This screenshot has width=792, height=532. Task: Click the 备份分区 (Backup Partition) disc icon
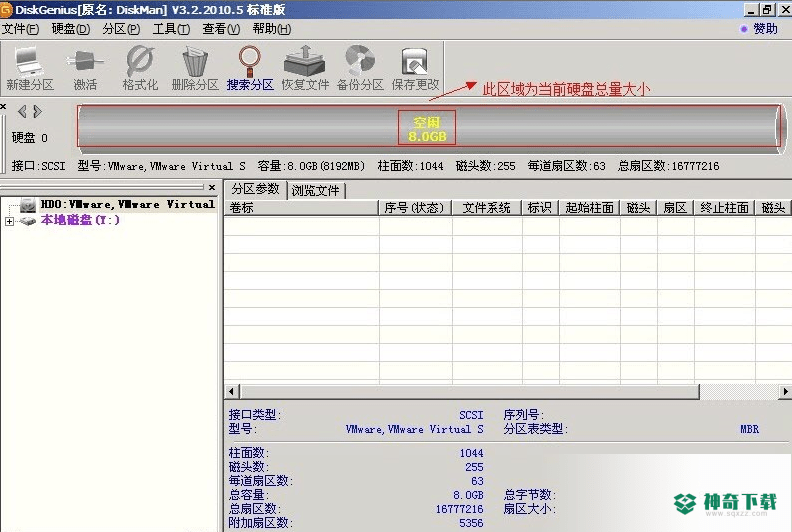[360, 68]
